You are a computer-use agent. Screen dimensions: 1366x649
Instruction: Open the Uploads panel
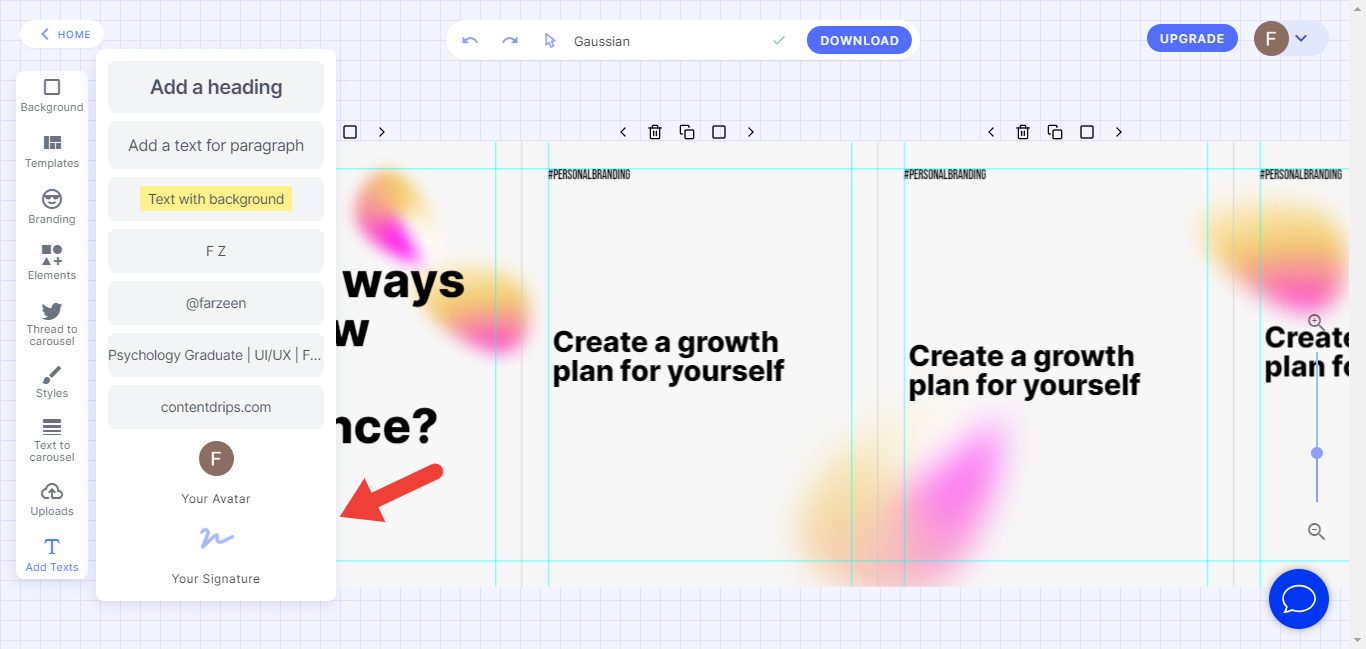click(52, 499)
